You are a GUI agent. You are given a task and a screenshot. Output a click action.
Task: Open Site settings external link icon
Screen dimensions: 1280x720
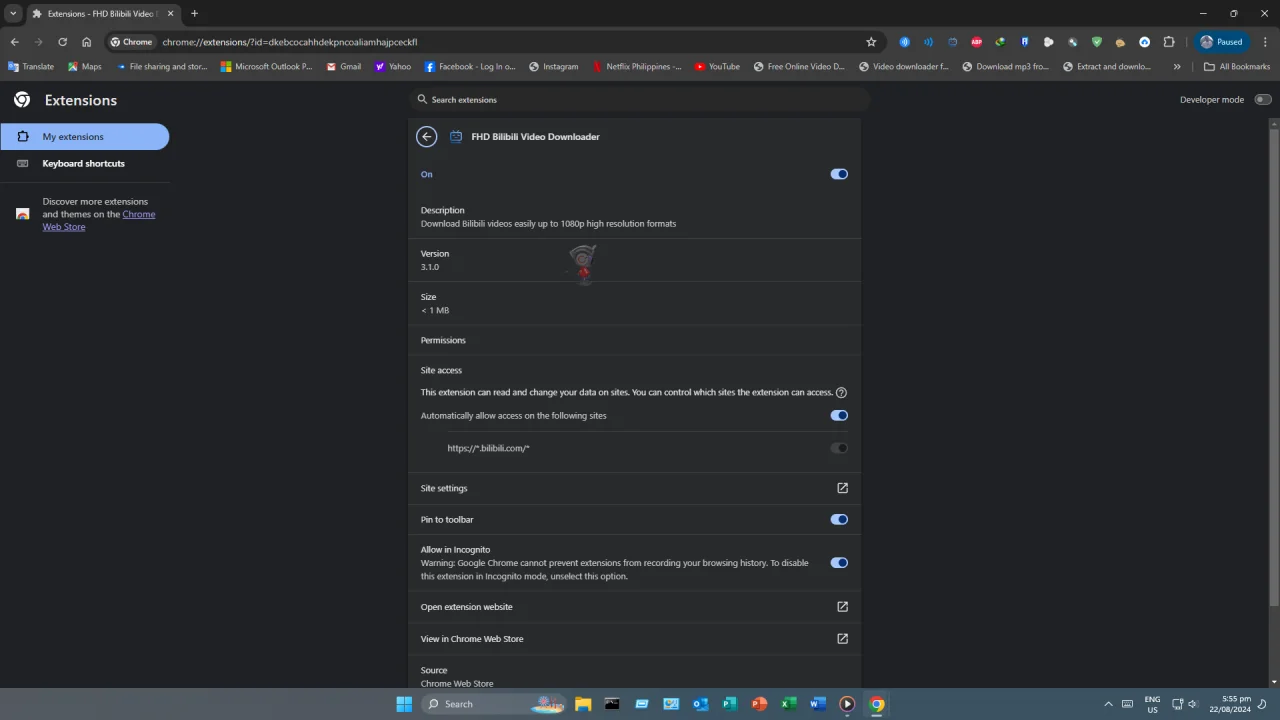pos(842,488)
